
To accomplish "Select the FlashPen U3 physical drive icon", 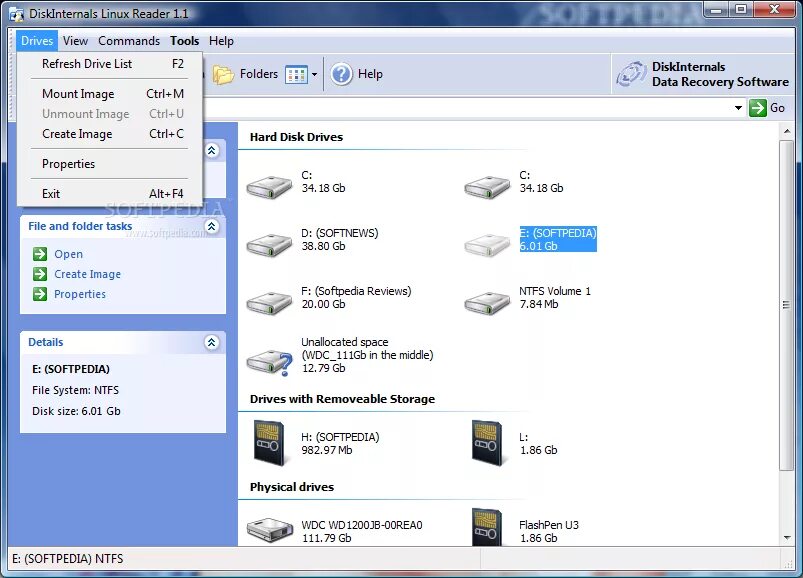I will [487, 527].
